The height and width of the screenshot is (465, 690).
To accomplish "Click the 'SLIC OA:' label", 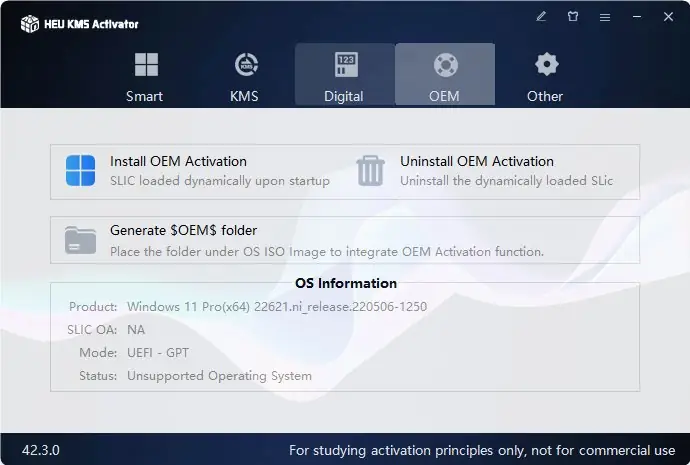I will [x=92, y=330].
